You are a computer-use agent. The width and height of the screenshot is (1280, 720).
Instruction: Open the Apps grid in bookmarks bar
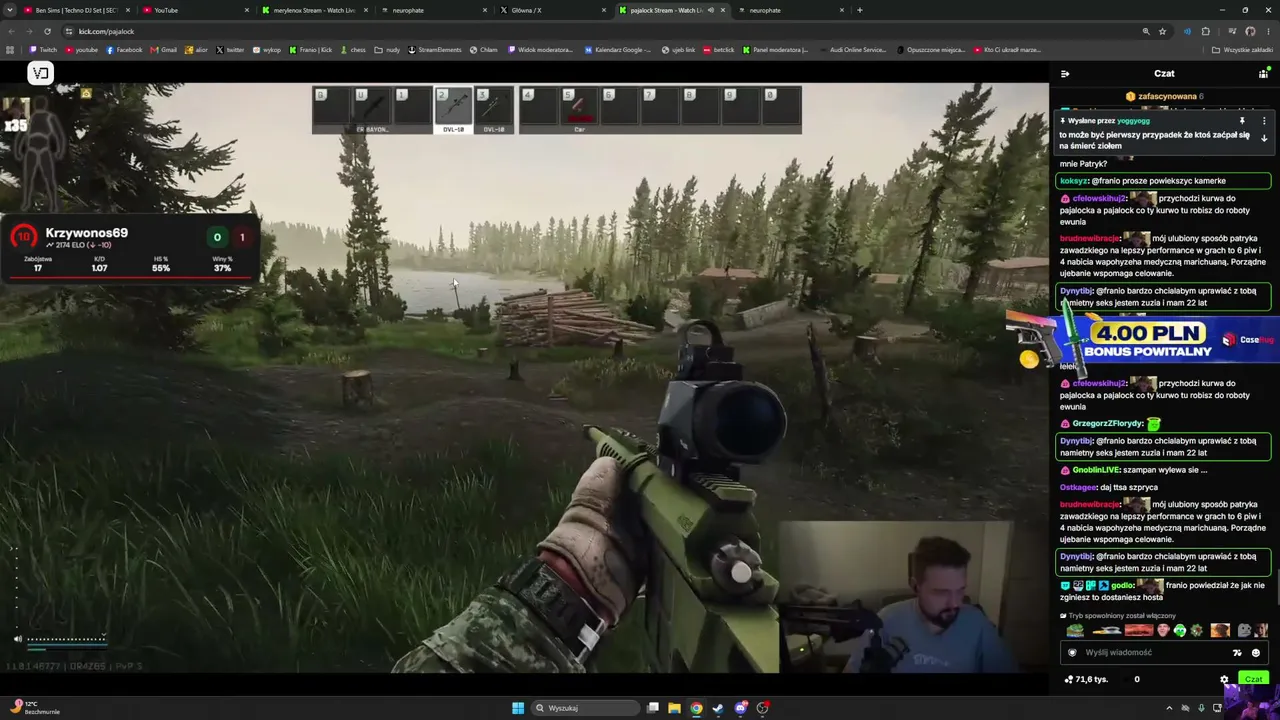click(x=10, y=50)
